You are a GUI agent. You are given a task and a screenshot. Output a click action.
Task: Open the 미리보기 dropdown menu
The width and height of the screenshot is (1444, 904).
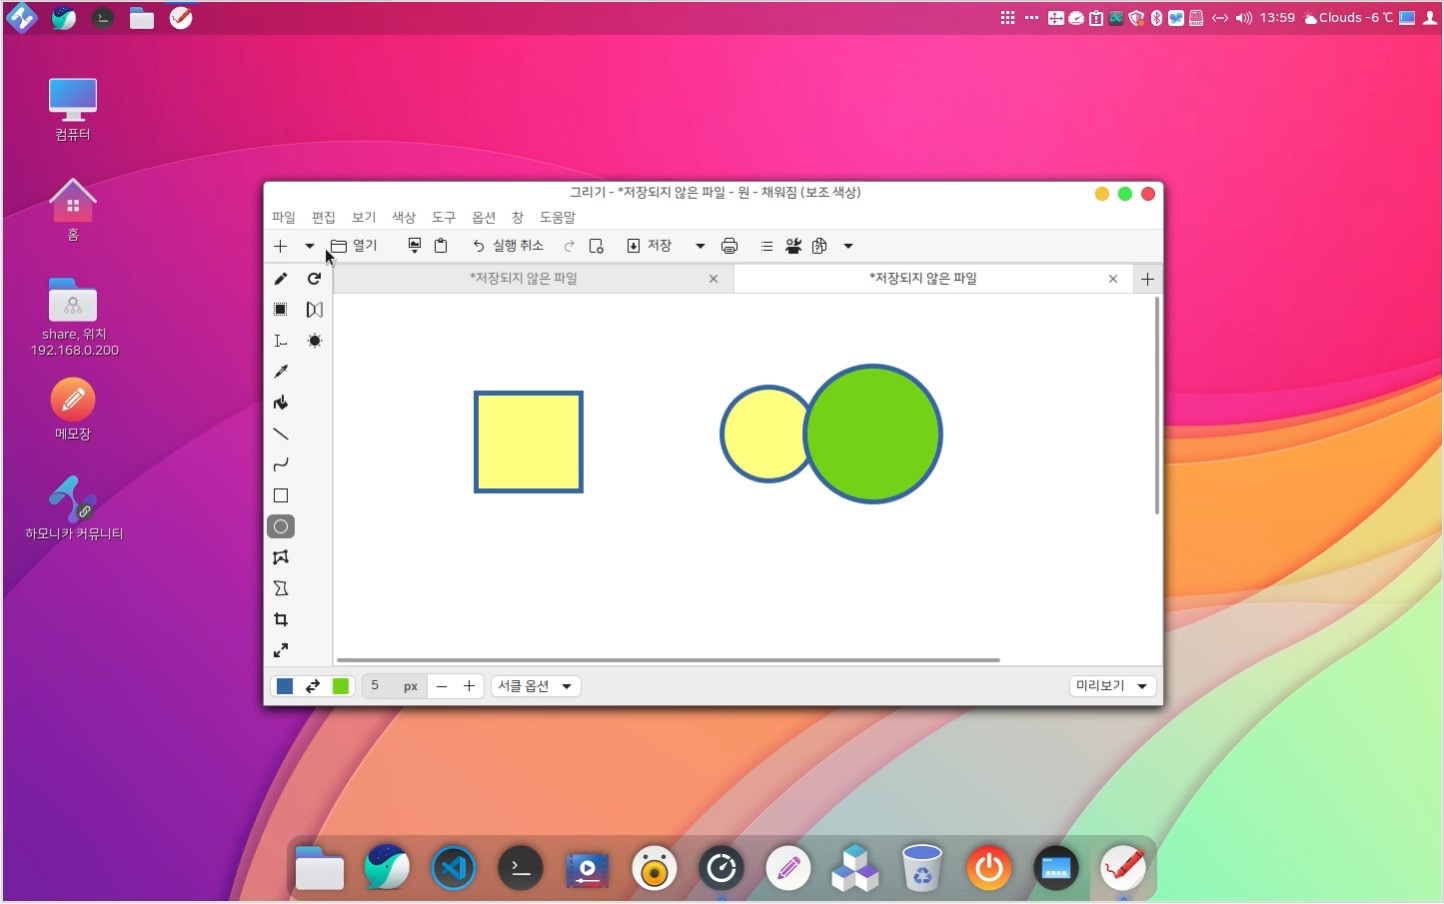click(1111, 686)
